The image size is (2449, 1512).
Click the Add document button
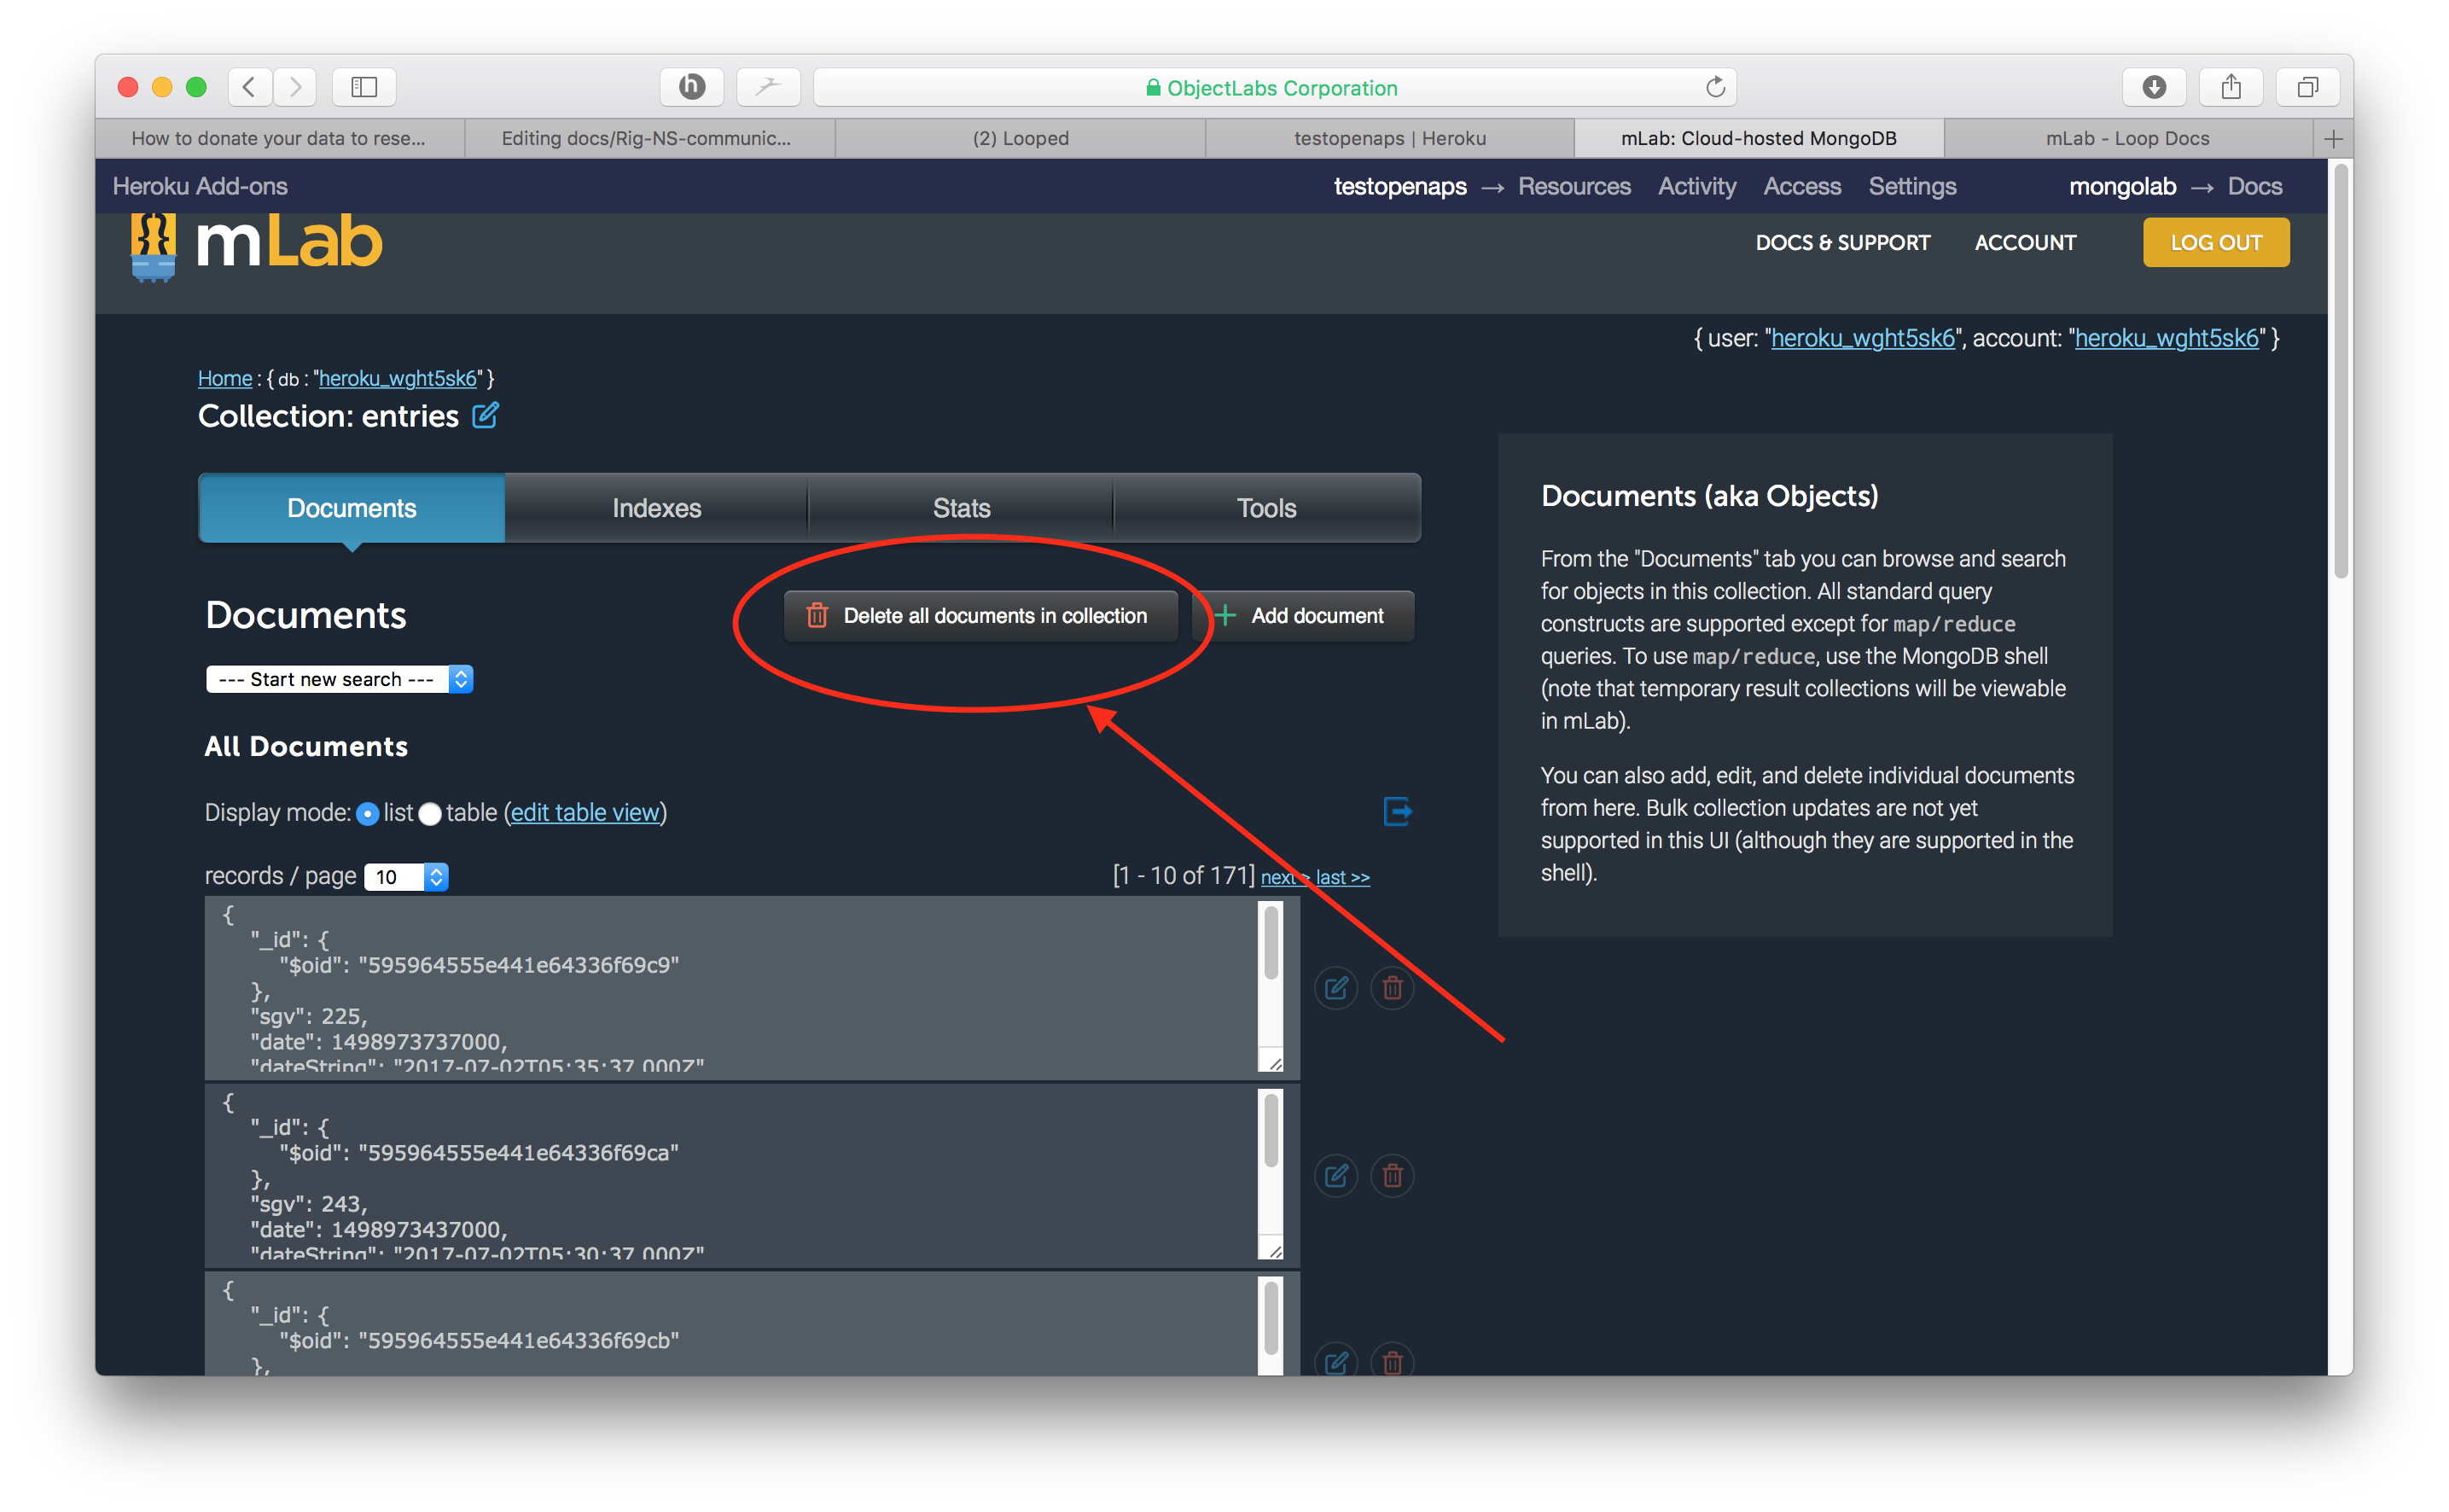pos(1303,616)
